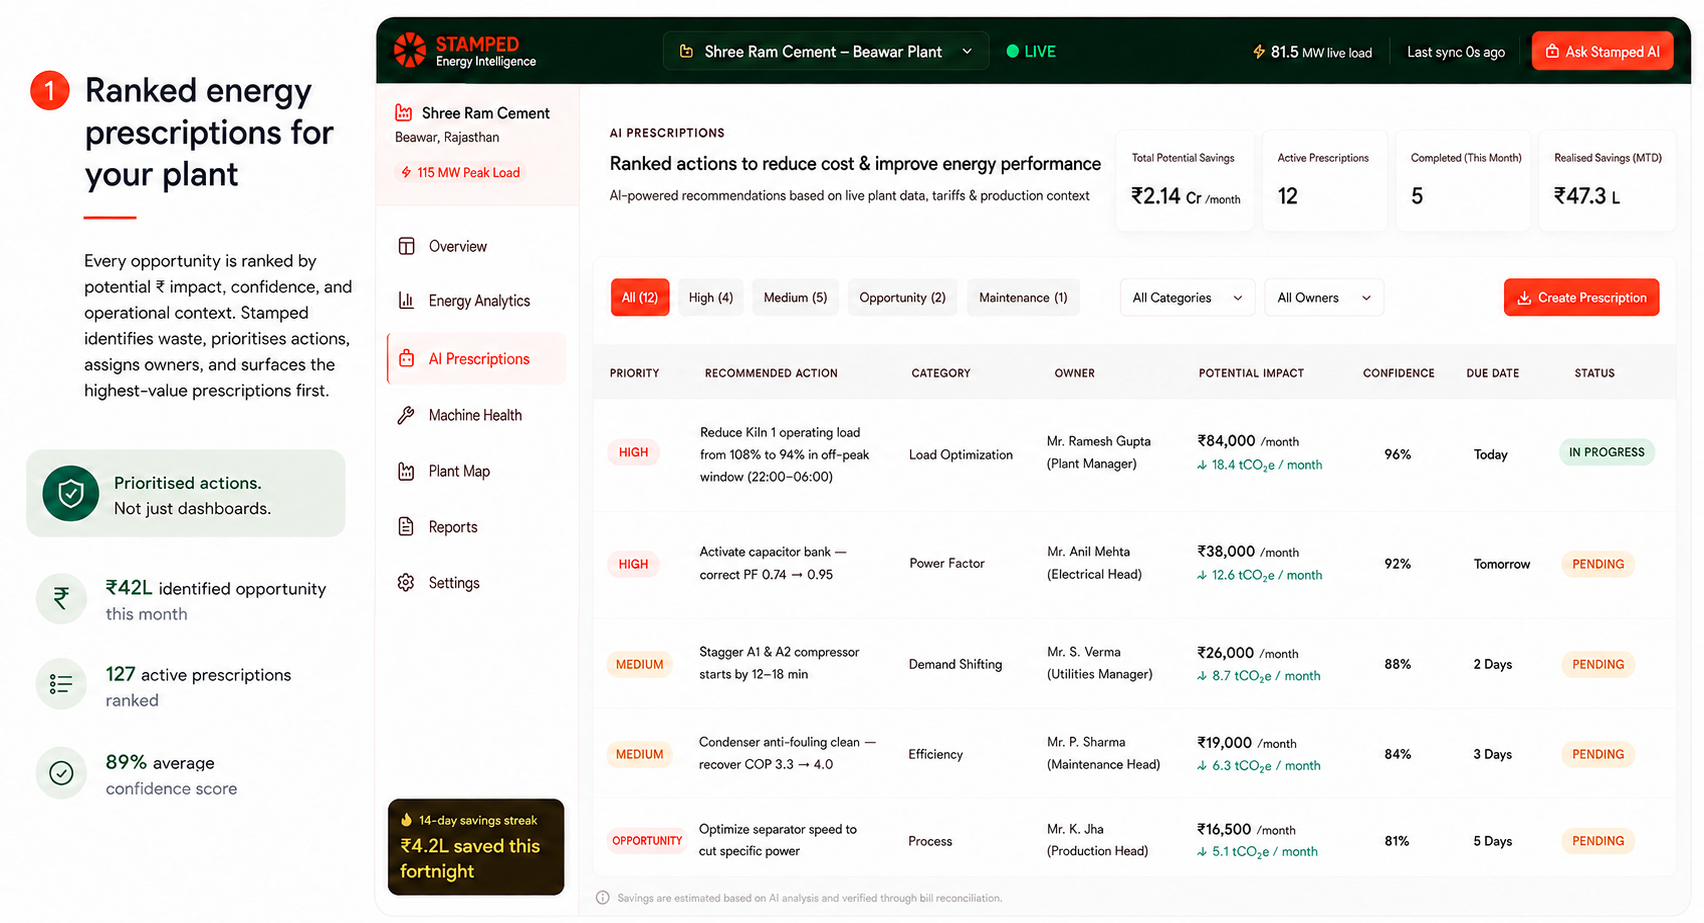Click the IN PROGRESS status badge
The image size is (1704, 923).
coord(1607,452)
